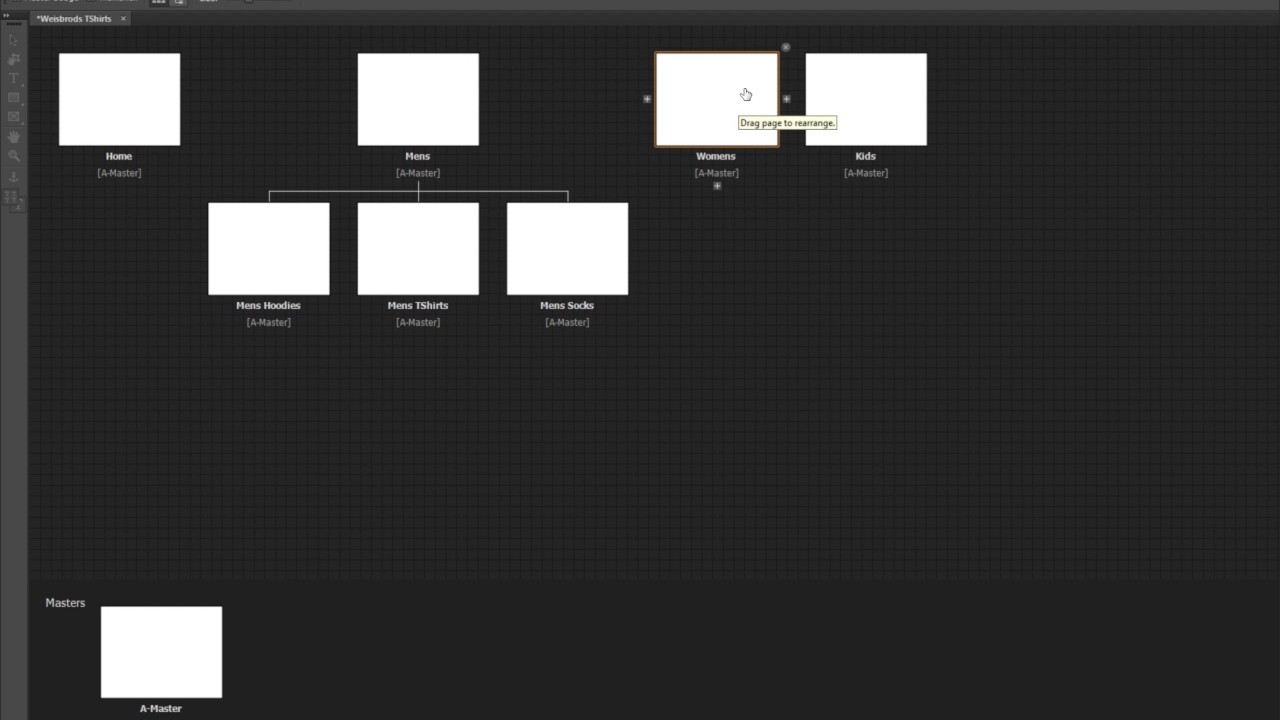Add a child page below Womens
This screenshot has width=1280, height=720.
pyautogui.click(x=717, y=186)
